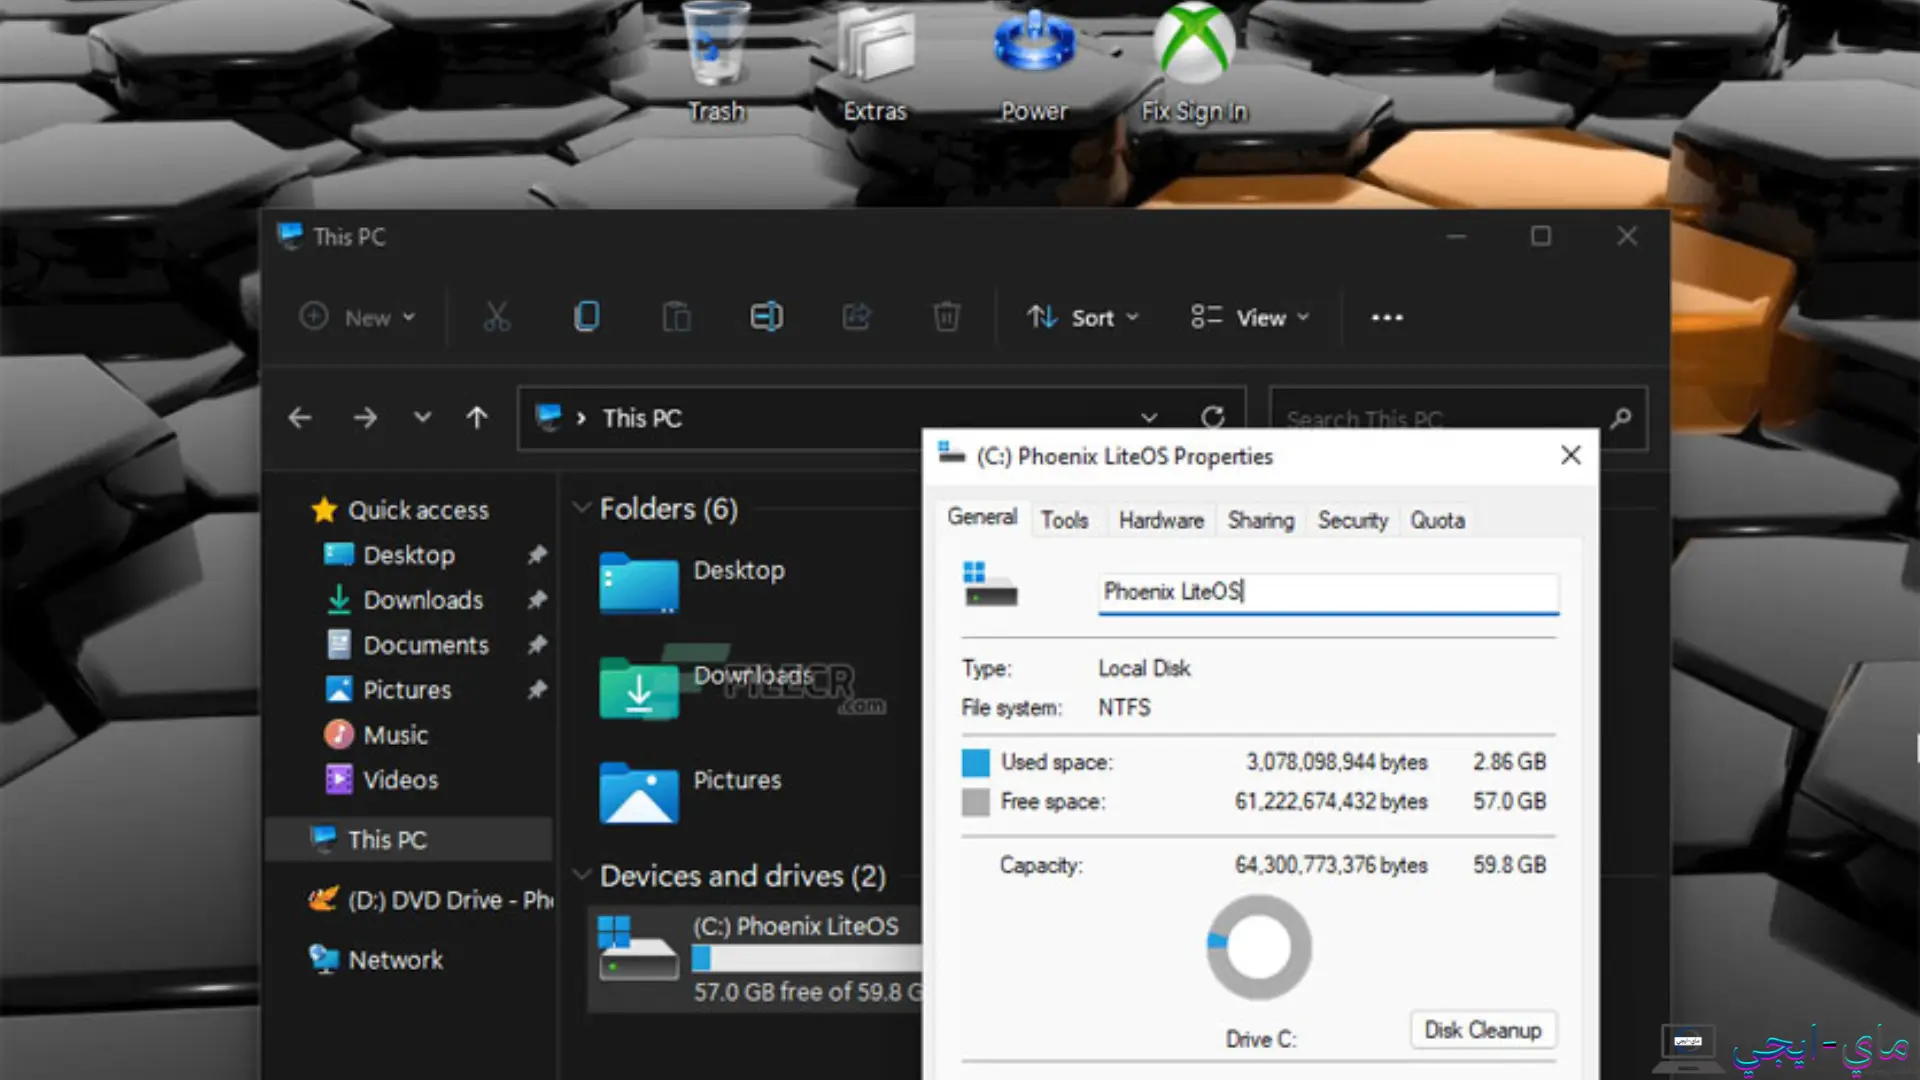Go back with the left arrow

click(x=300, y=418)
